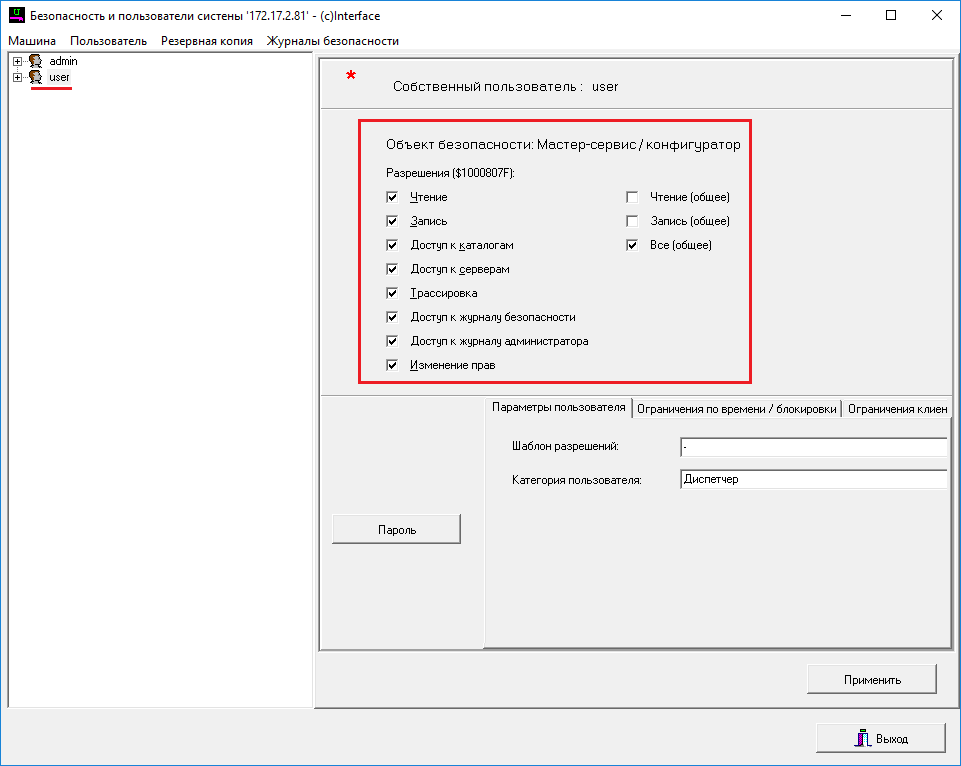Expand the user tree node
This screenshot has height=766, width=961.
pyautogui.click(x=17, y=77)
